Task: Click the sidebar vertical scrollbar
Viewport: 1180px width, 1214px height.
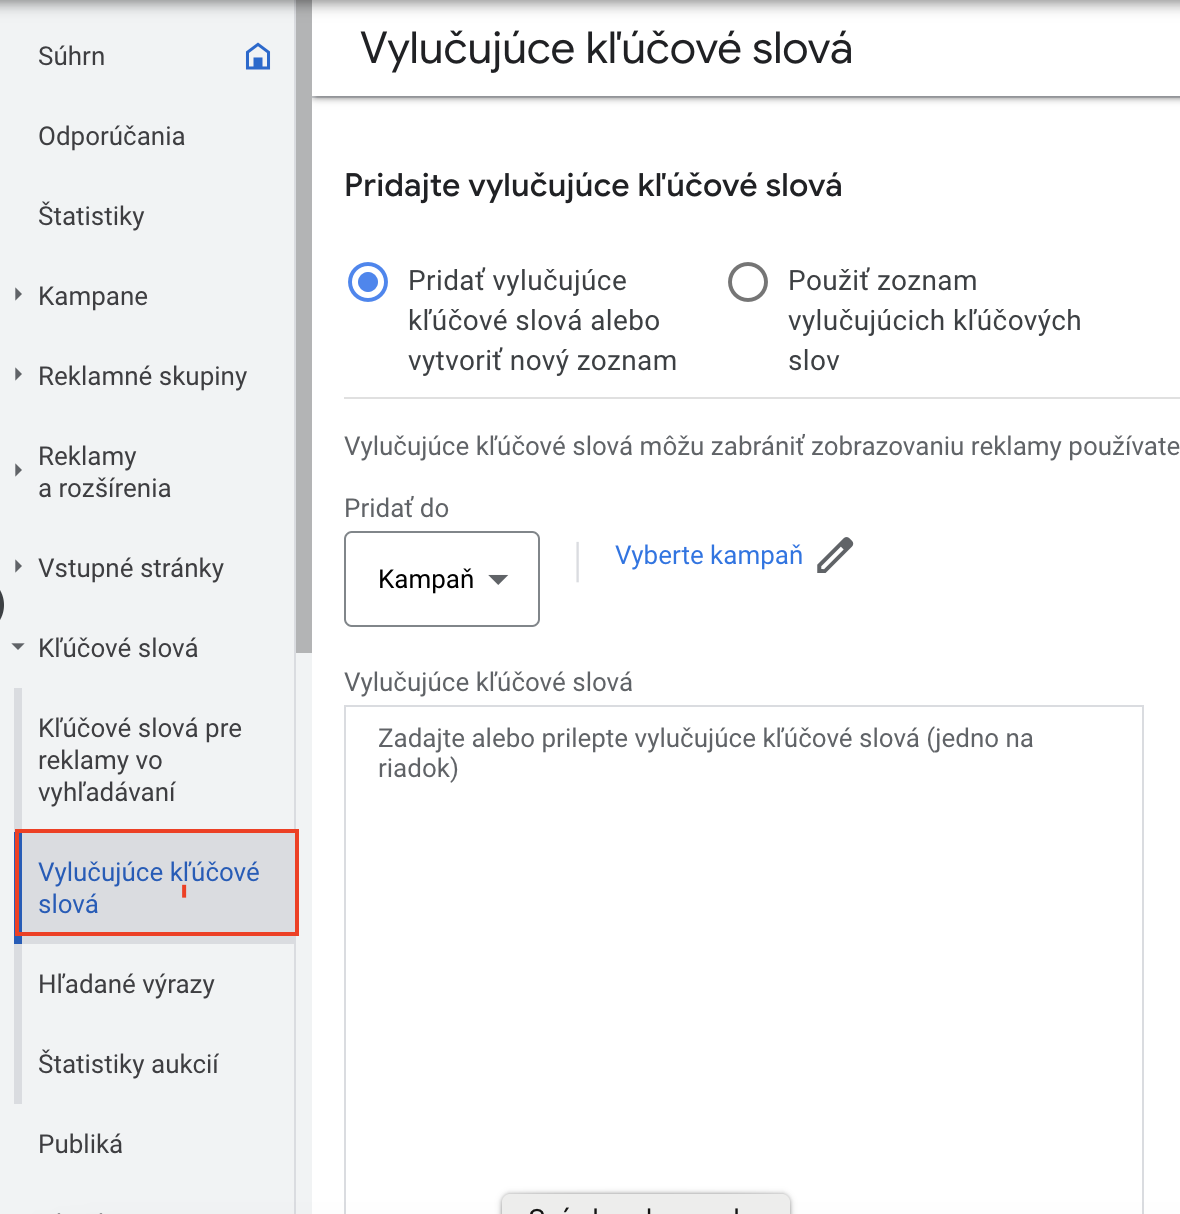Action: click(x=303, y=330)
